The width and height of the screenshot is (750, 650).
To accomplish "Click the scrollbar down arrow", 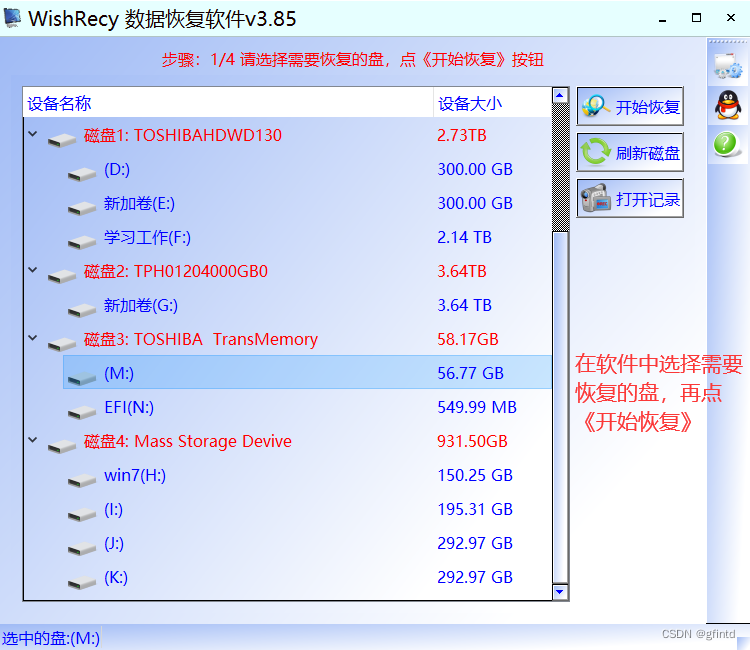I will [560, 592].
